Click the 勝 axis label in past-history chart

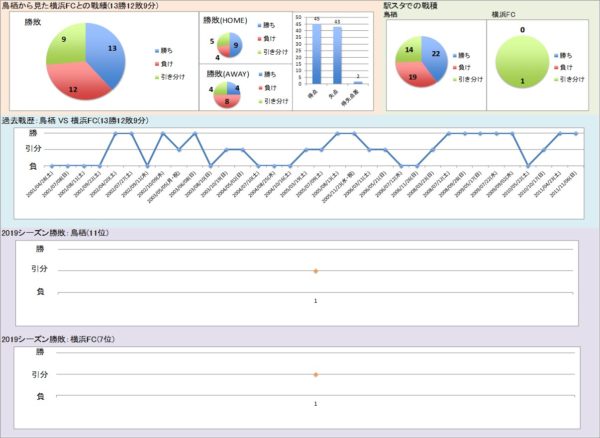click(33, 133)
